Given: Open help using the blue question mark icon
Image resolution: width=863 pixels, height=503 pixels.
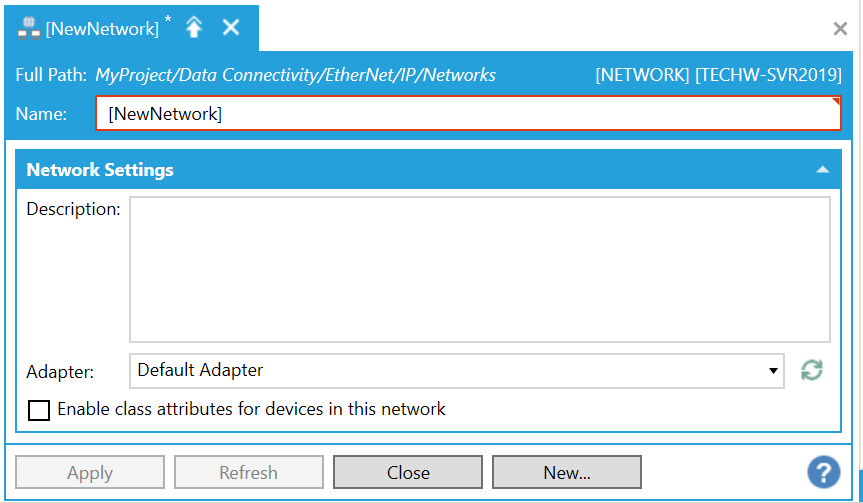Looking at the screenshot, I should [823, 472].
